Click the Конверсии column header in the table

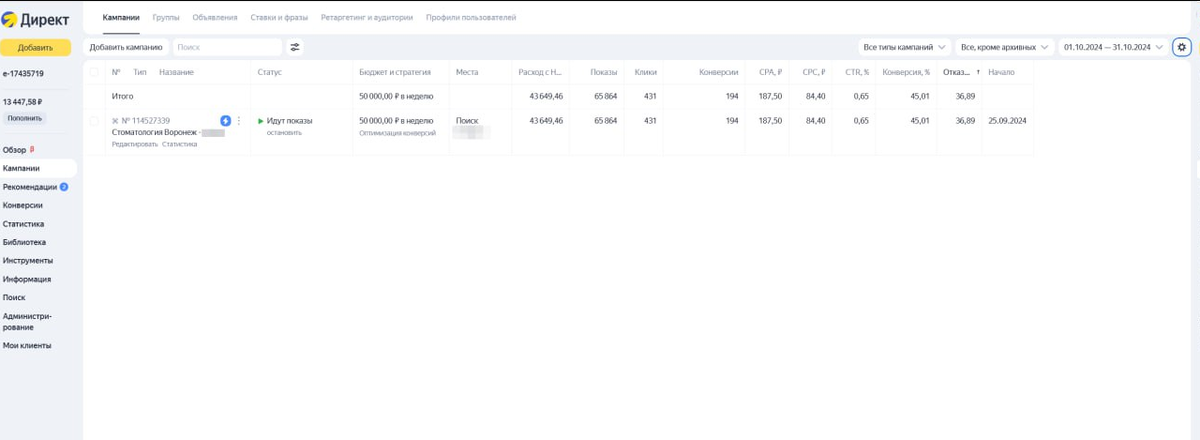coord(718,73)
